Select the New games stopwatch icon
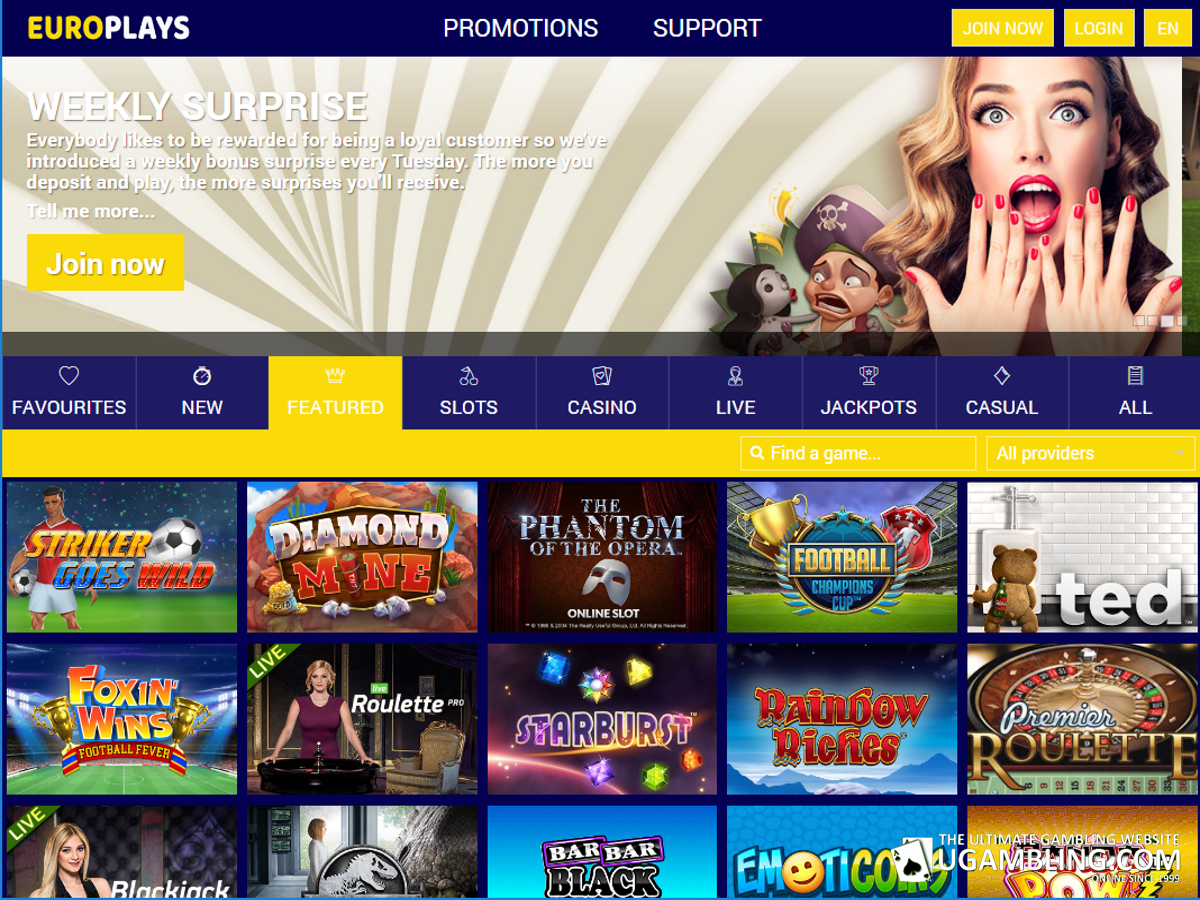 (202, 392)
